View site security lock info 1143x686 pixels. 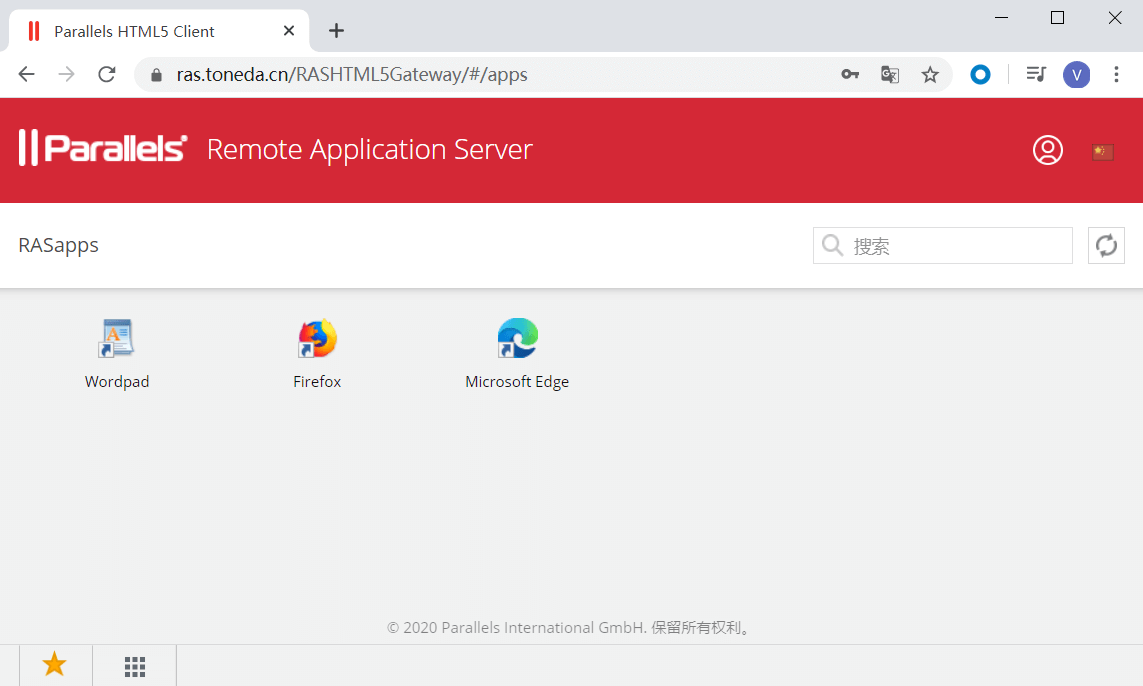click(x=156, y=74)
